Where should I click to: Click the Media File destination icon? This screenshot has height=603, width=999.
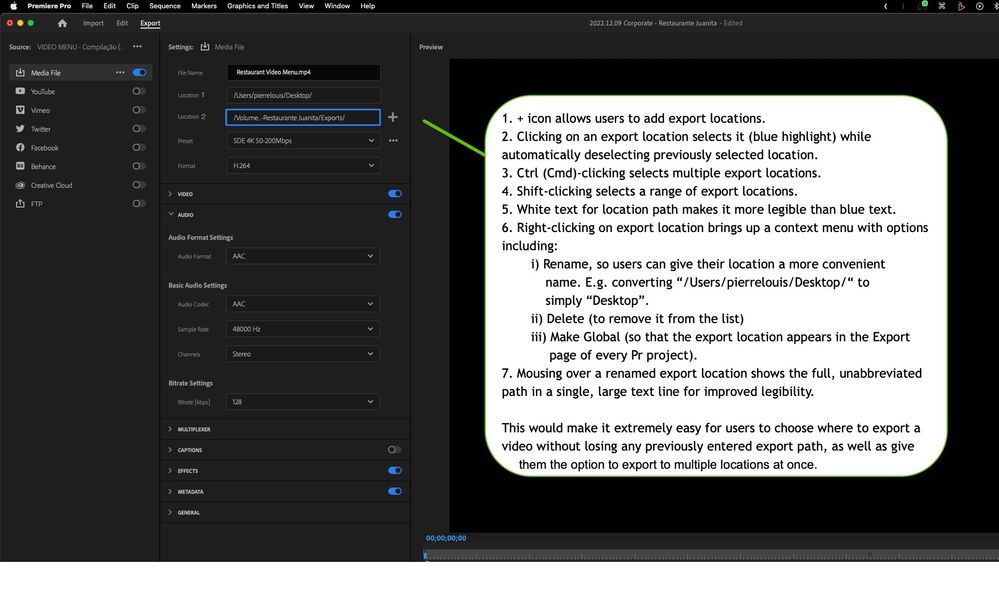[x=20, y=73]
